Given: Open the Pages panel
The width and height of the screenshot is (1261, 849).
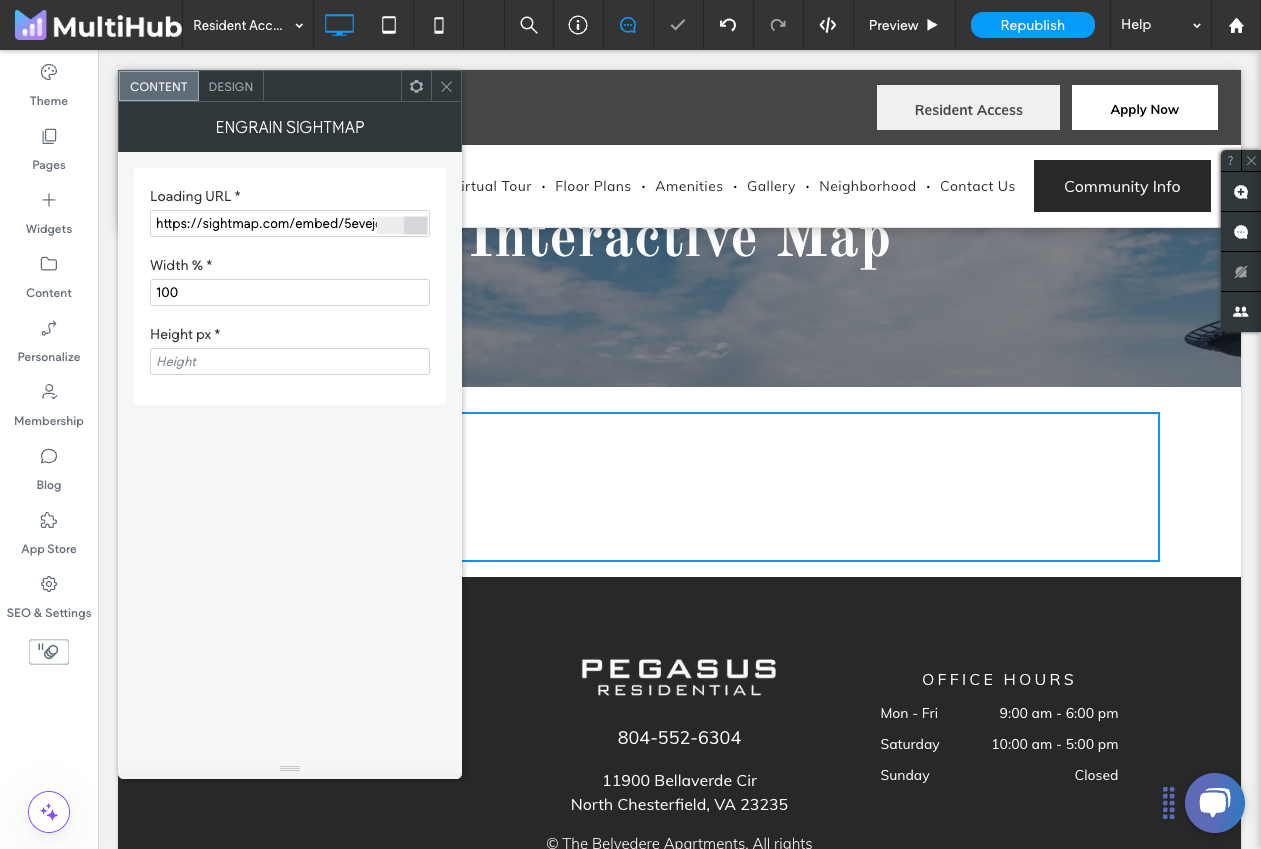Looking at the screenshot, I should (x=49, y=149).
